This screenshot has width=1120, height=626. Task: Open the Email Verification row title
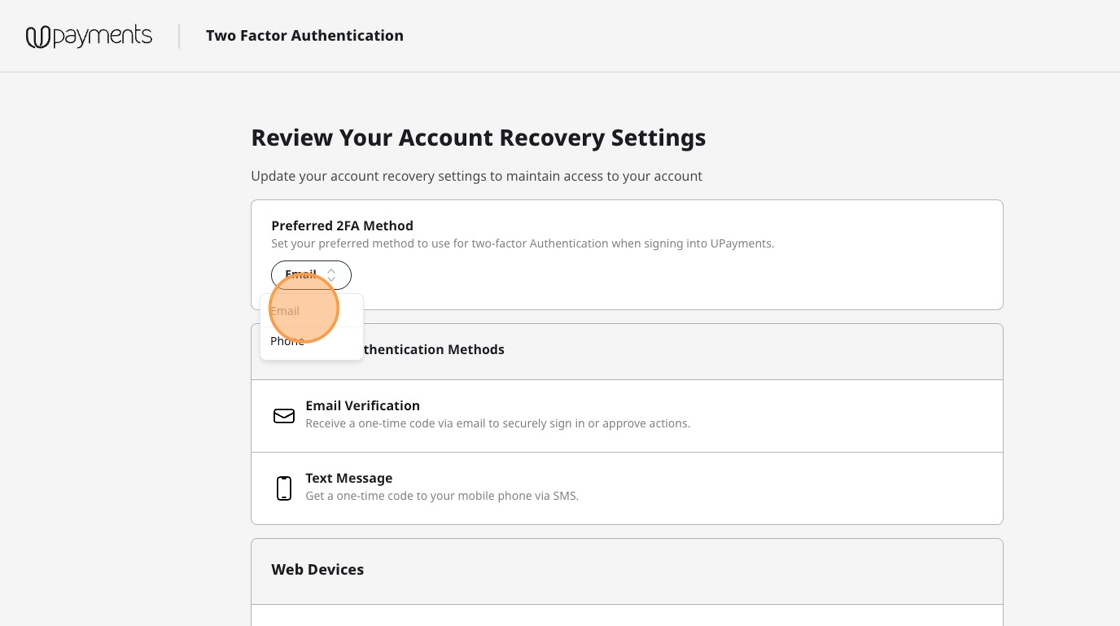tap(362, 405)
